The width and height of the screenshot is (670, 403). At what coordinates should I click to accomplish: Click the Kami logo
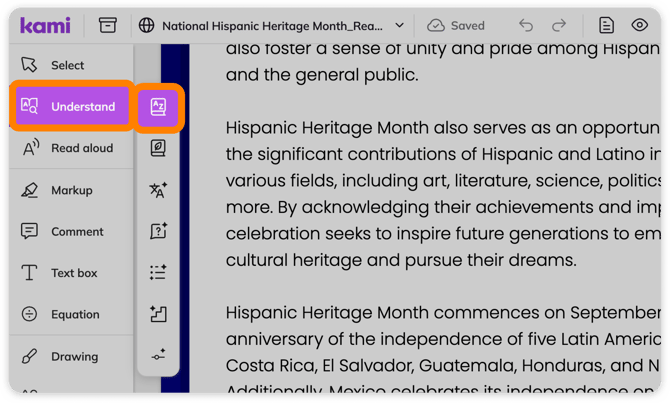(45, 26)
